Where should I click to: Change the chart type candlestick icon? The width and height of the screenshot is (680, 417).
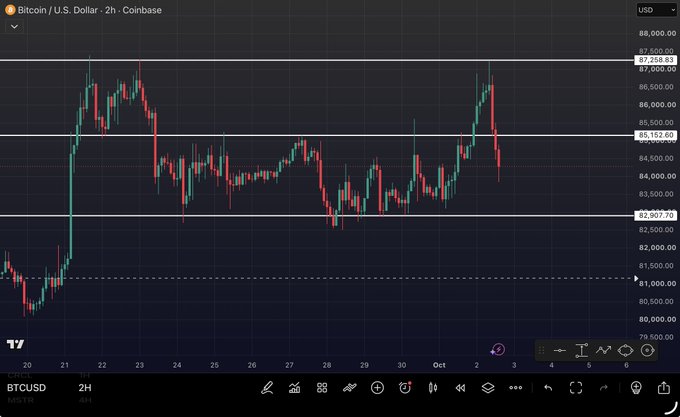(x=432, y=388)
